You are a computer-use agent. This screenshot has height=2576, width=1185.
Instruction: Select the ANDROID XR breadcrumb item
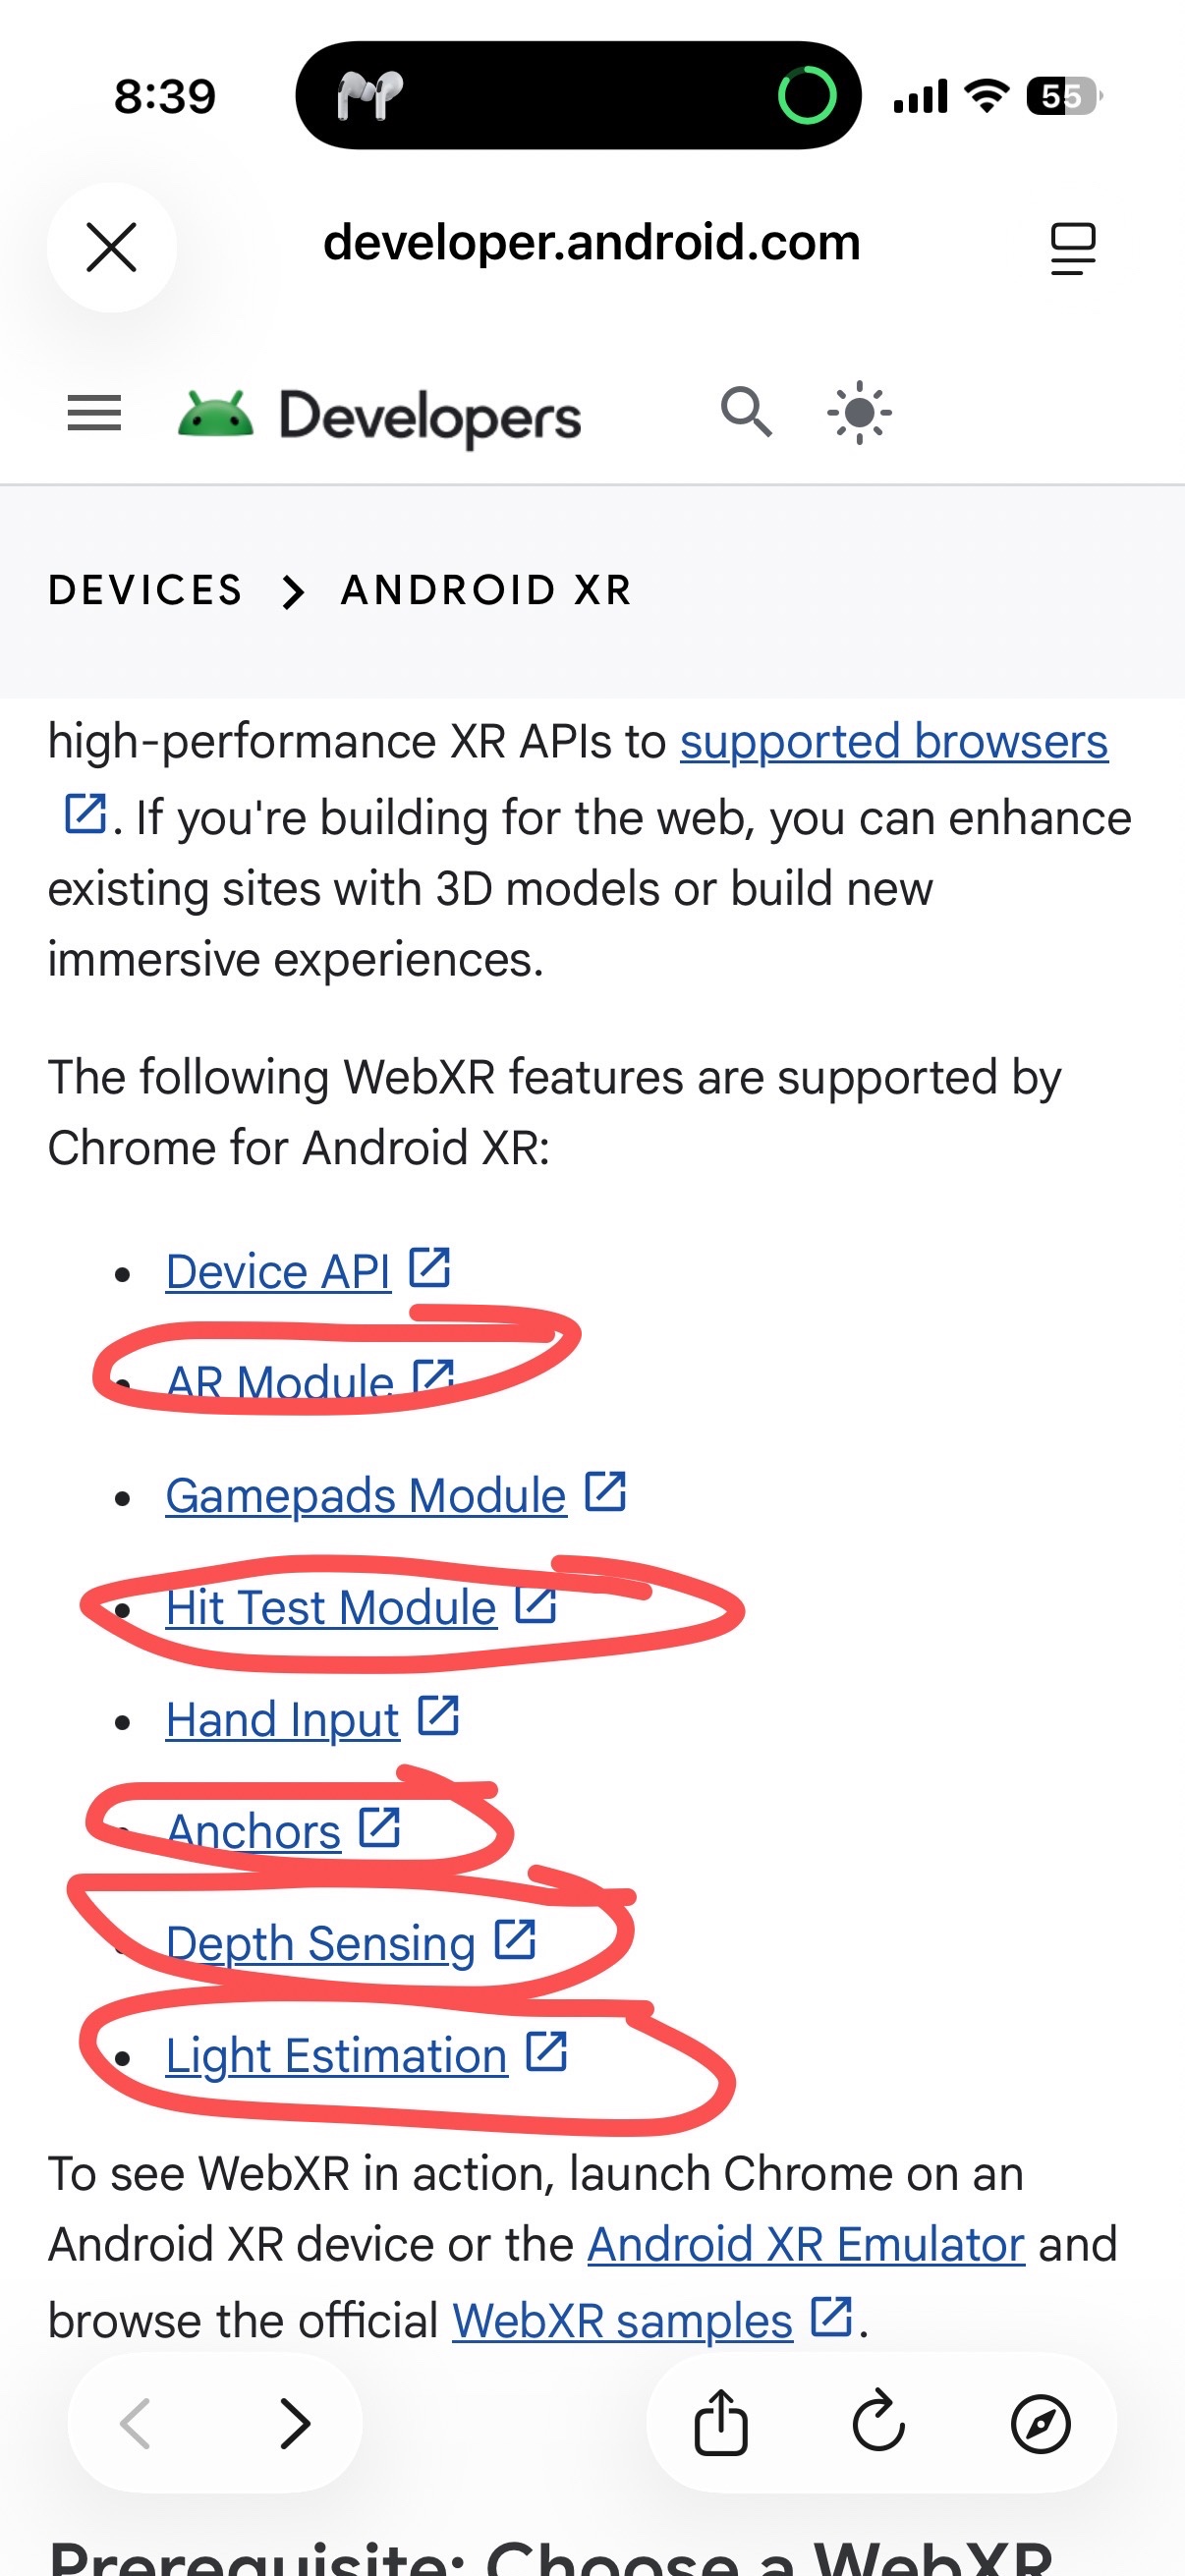(x=487, y=590)
